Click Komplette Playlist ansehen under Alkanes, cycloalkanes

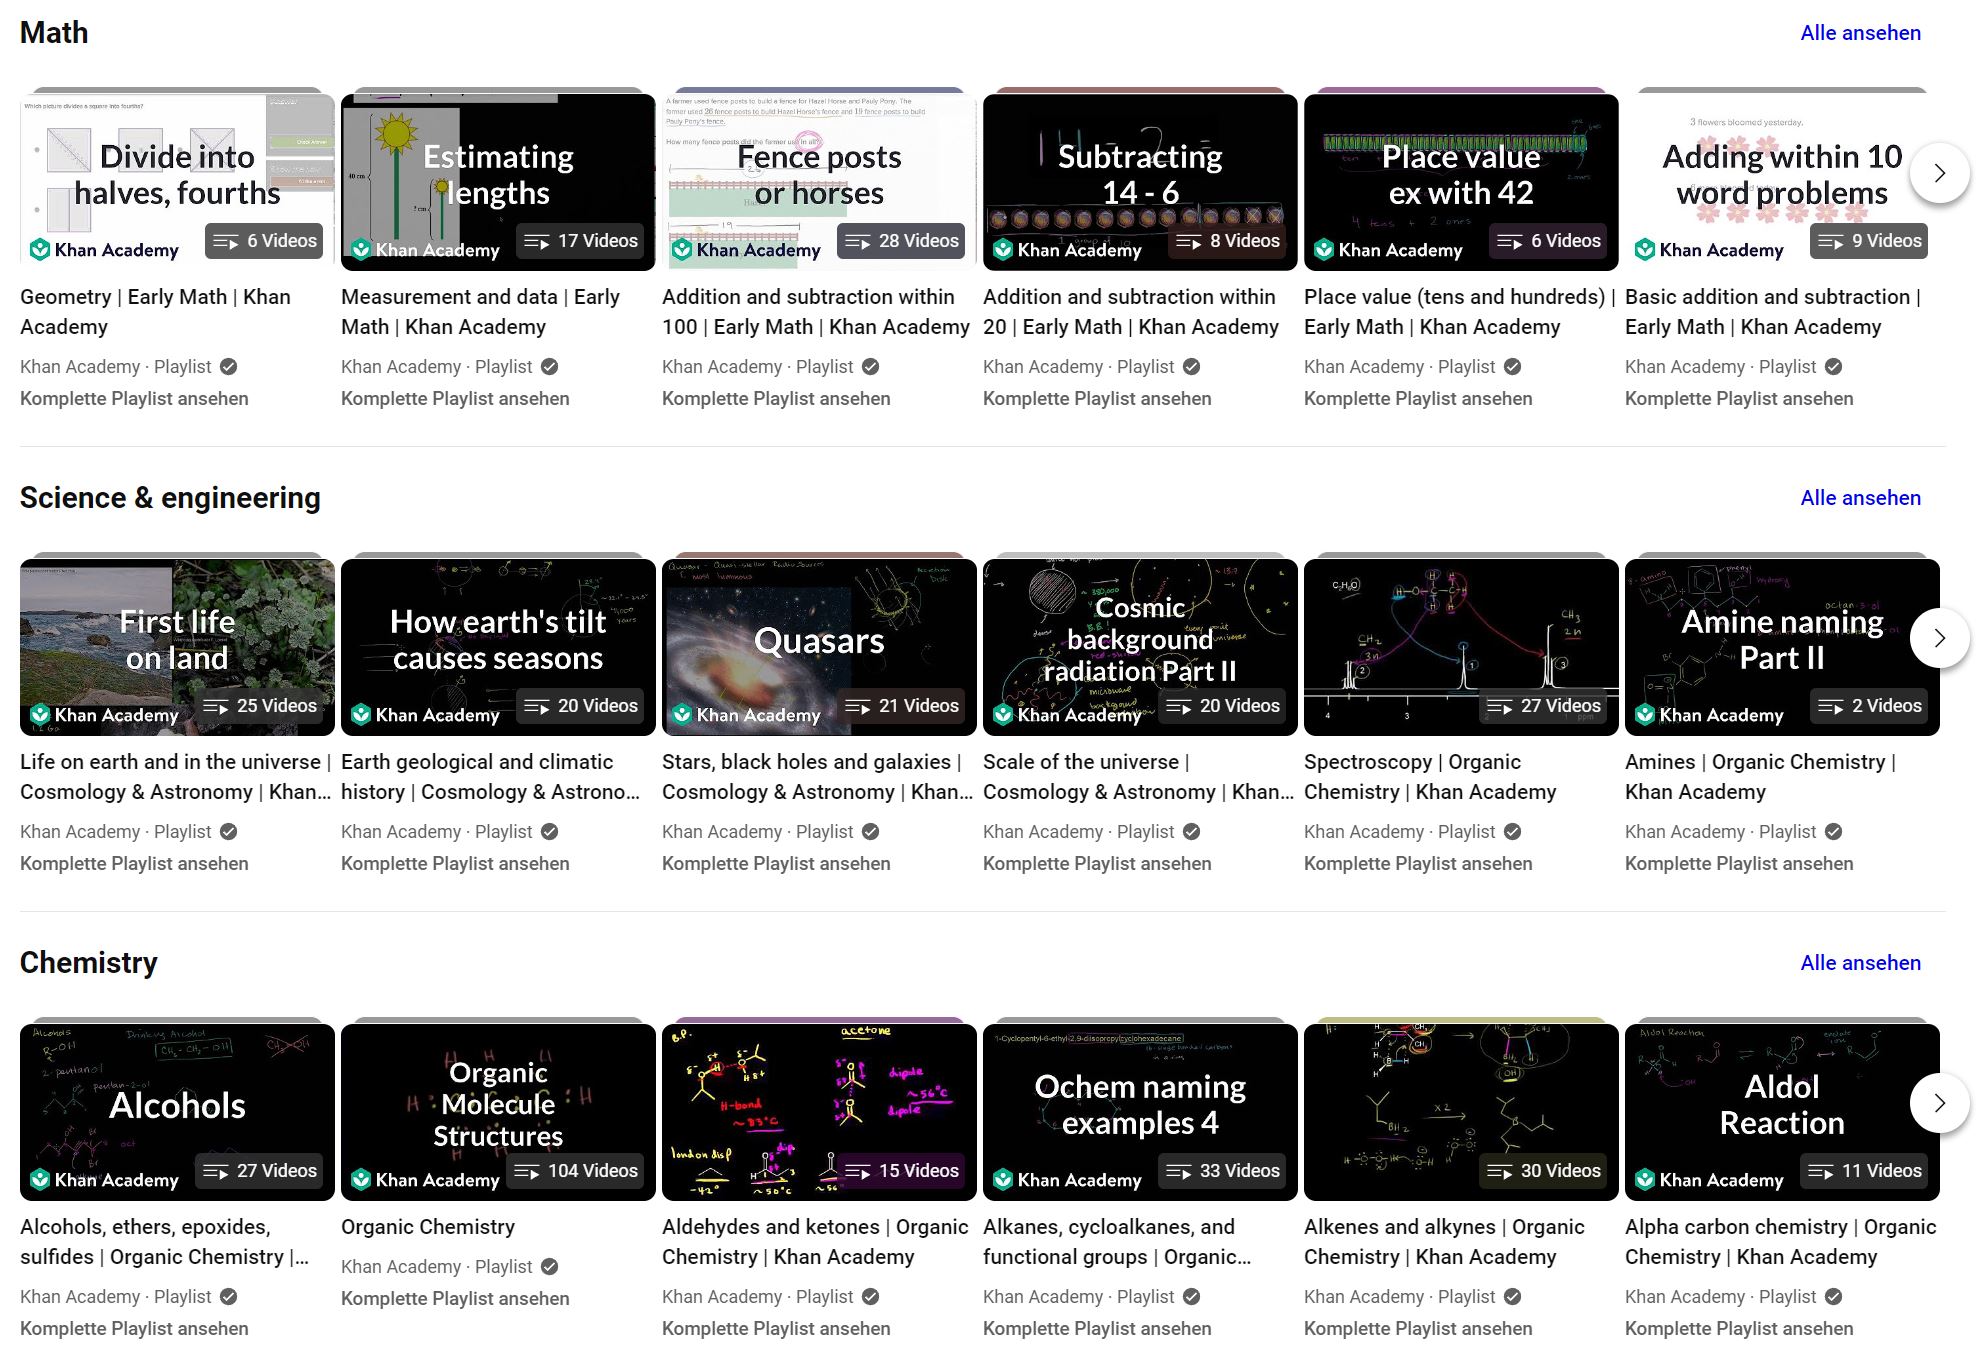tap(1097, 1329)
